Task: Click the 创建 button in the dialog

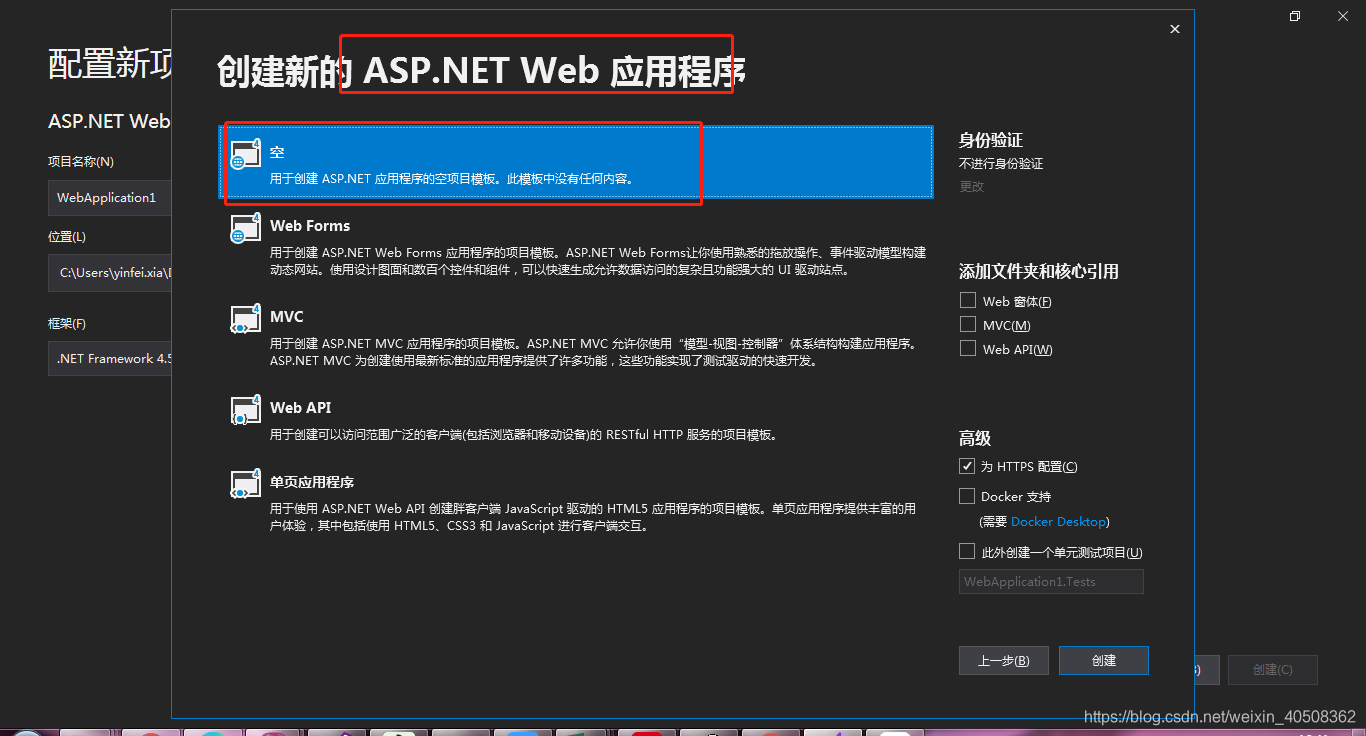Action: click(1104, 660)
